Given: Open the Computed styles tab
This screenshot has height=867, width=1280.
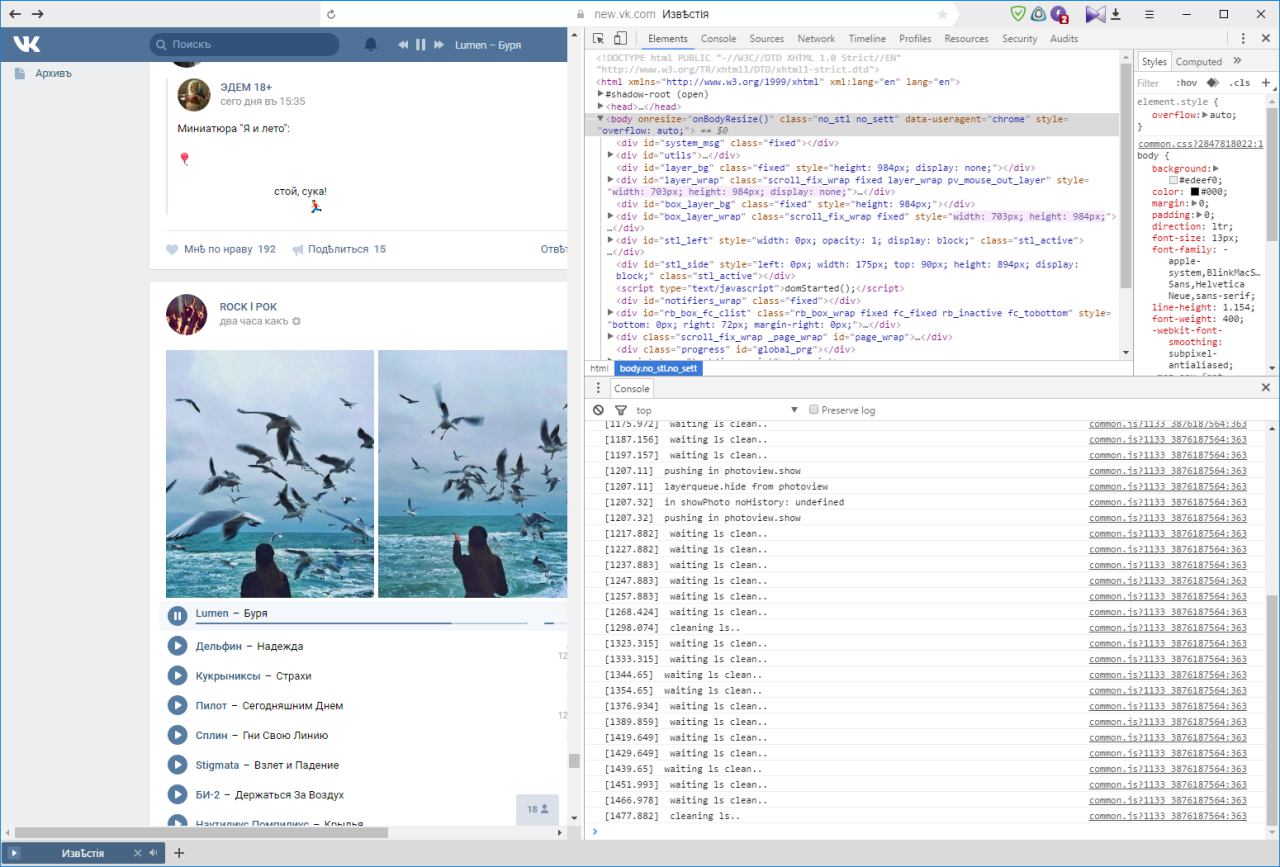Looking at the screenshot, I should click(x=1198, y=62).
